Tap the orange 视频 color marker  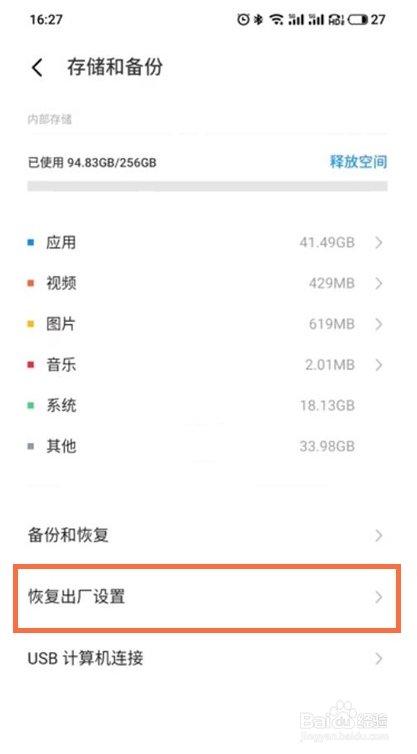(31, 283)
